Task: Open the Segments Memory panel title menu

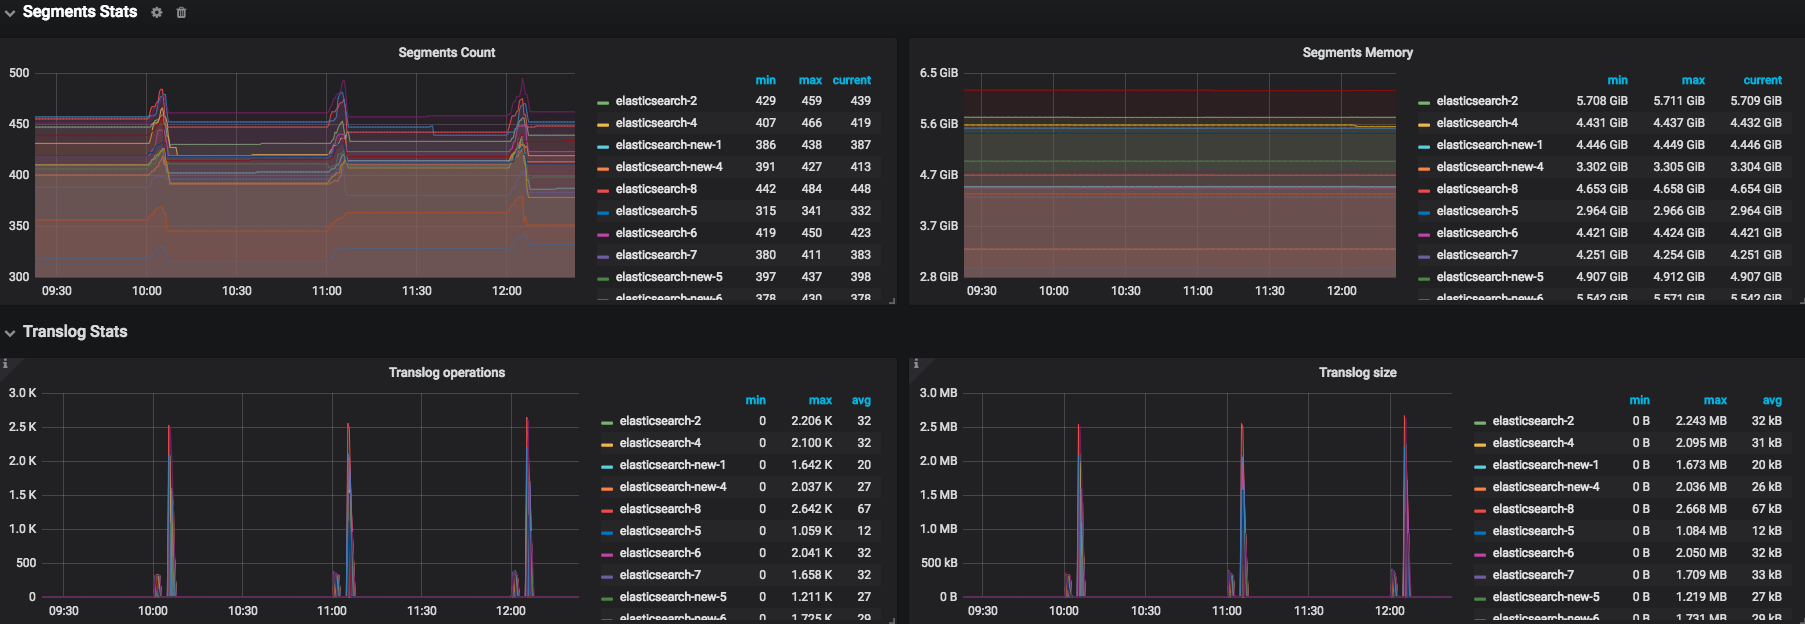Action: click(1357, 52)
